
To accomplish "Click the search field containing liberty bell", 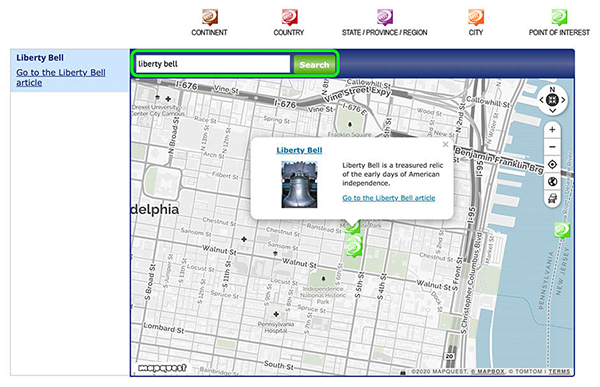I will coord(213,64).
